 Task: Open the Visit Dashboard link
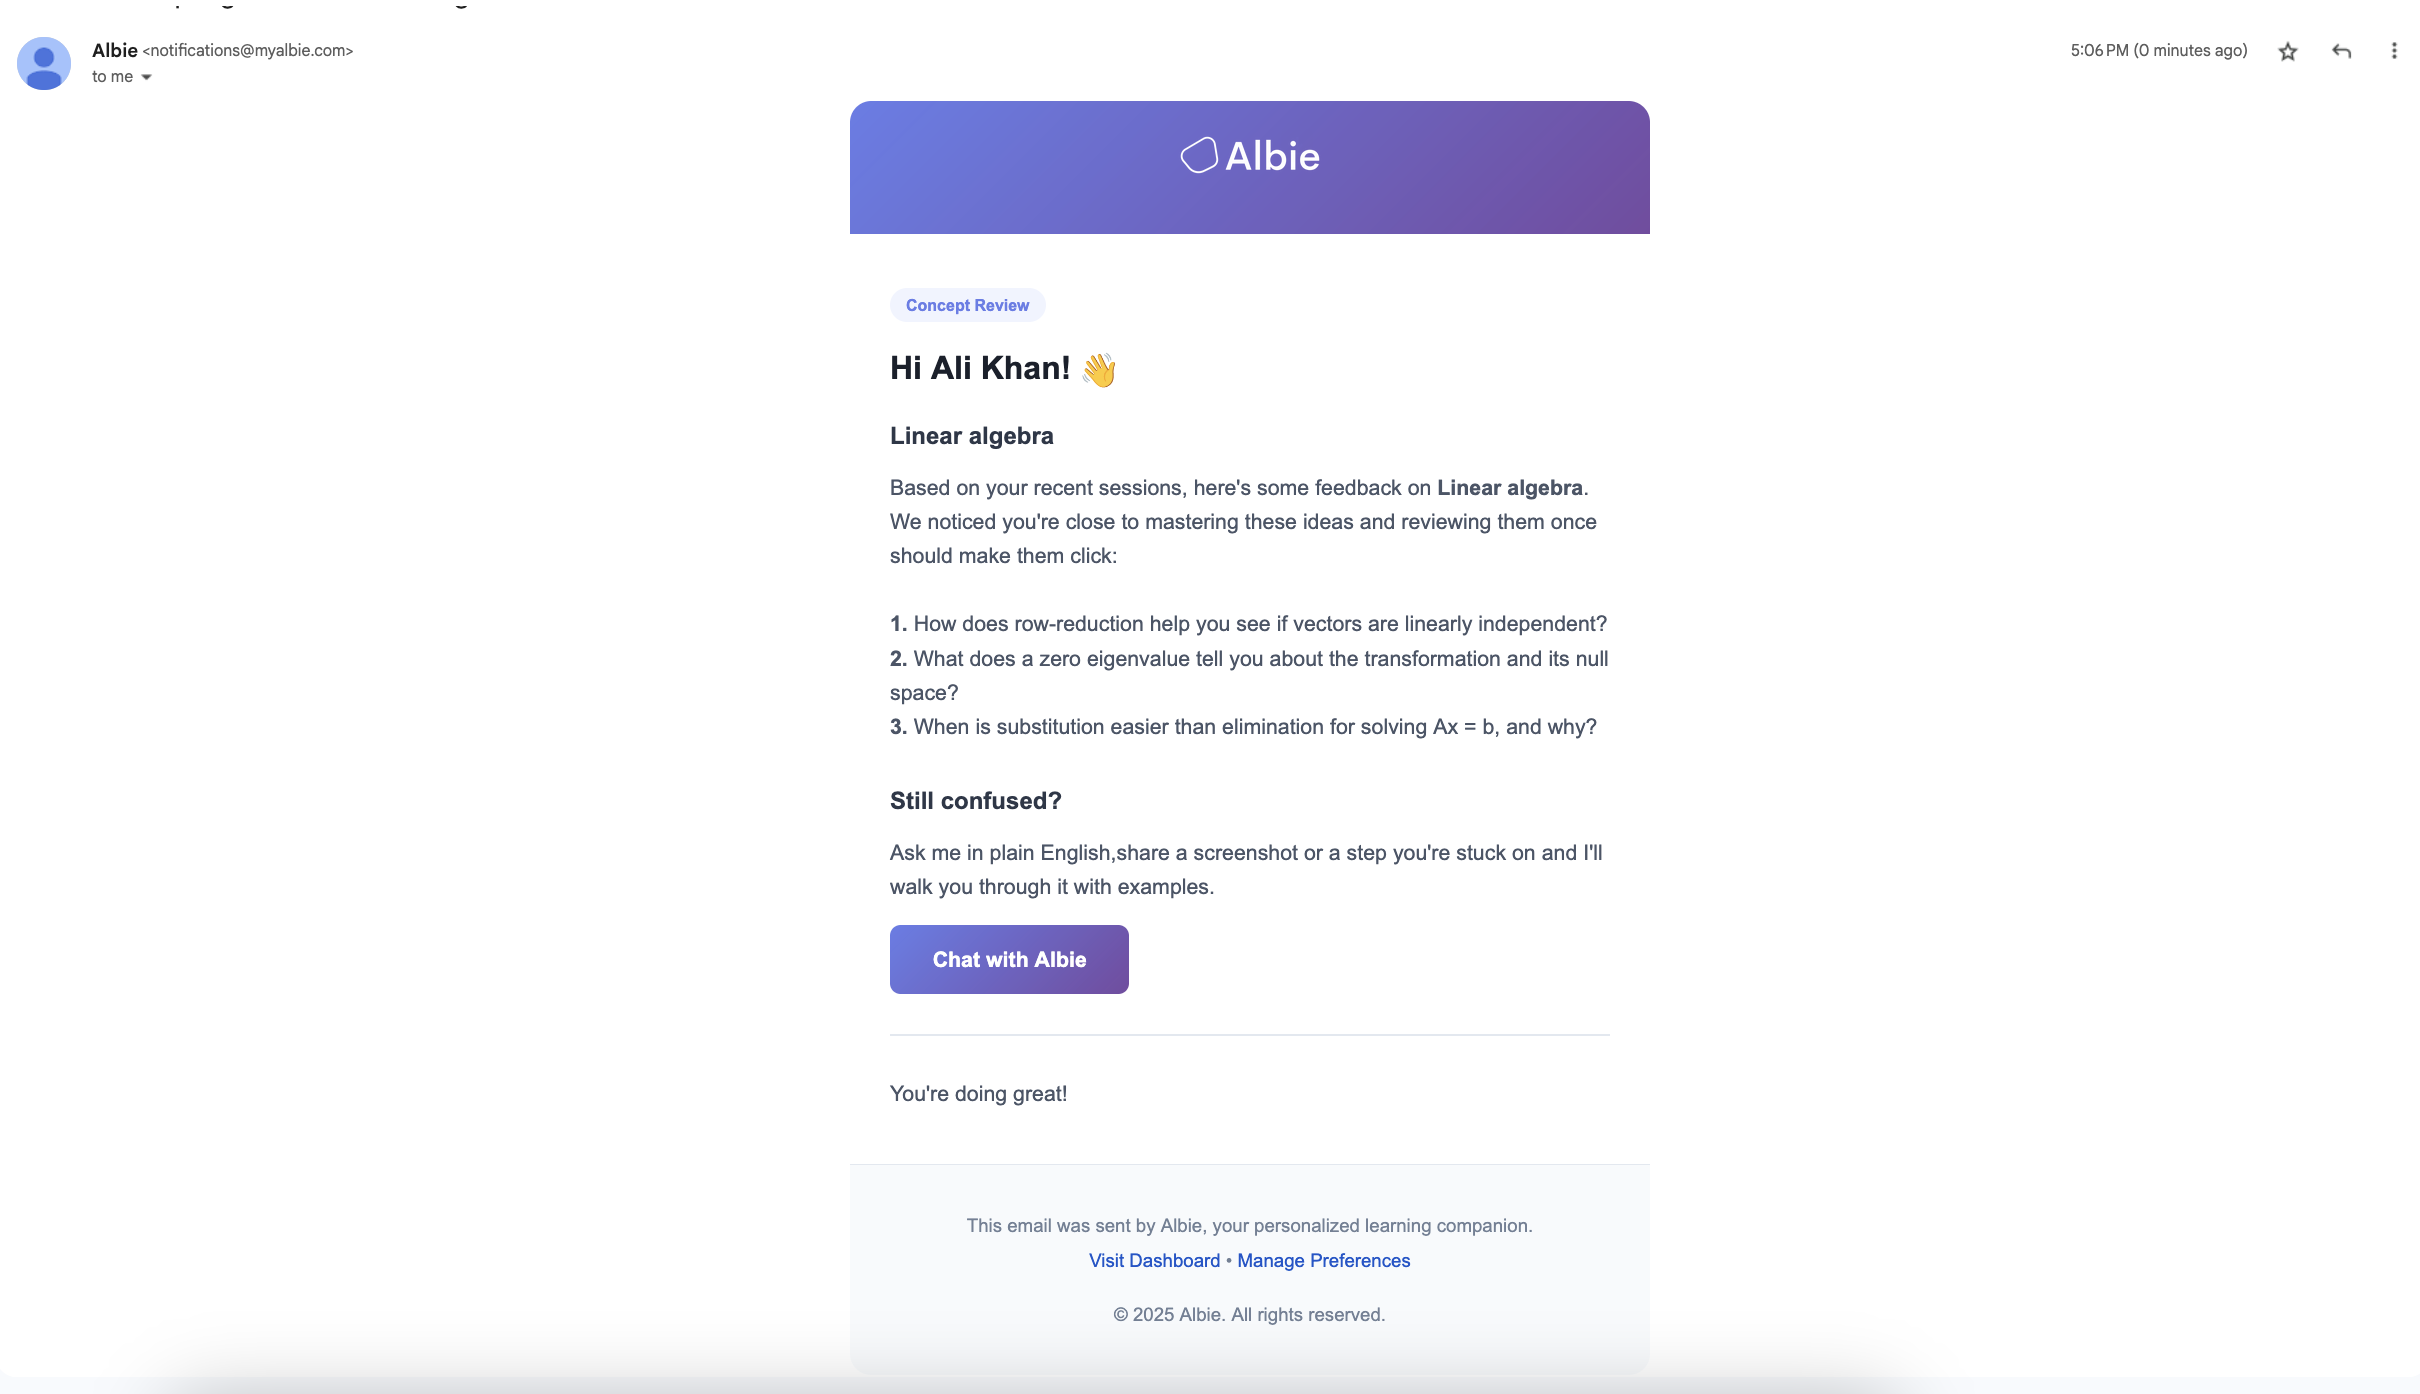pyautogui.click(x=1154, y=1260)
